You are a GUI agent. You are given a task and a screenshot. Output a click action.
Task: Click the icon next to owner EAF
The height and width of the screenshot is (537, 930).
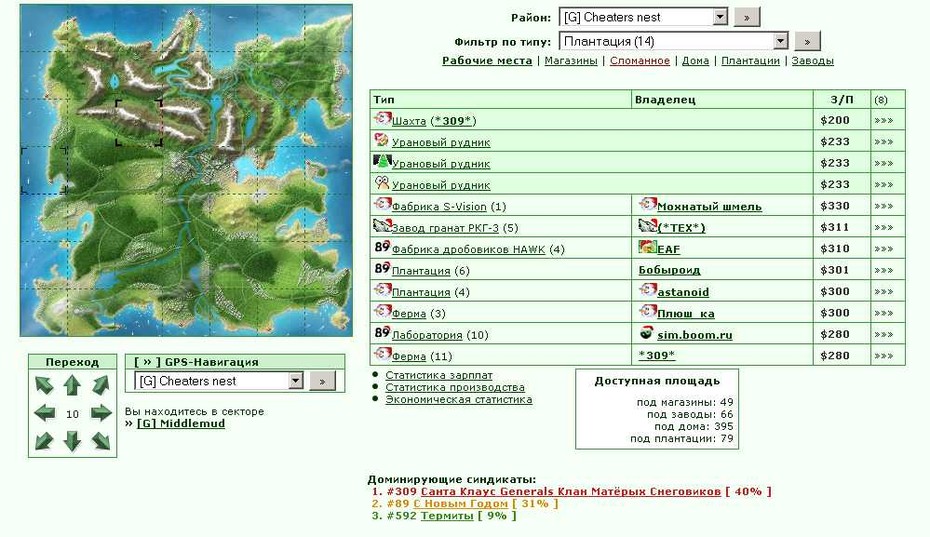click(x=647, y=247)
